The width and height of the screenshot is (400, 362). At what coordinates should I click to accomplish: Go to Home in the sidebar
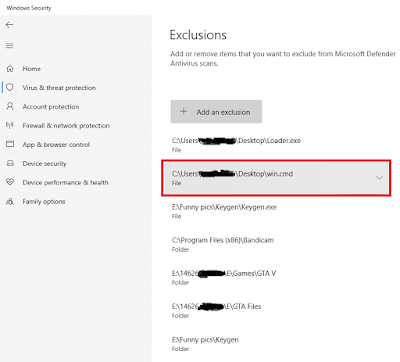(31, 69)
